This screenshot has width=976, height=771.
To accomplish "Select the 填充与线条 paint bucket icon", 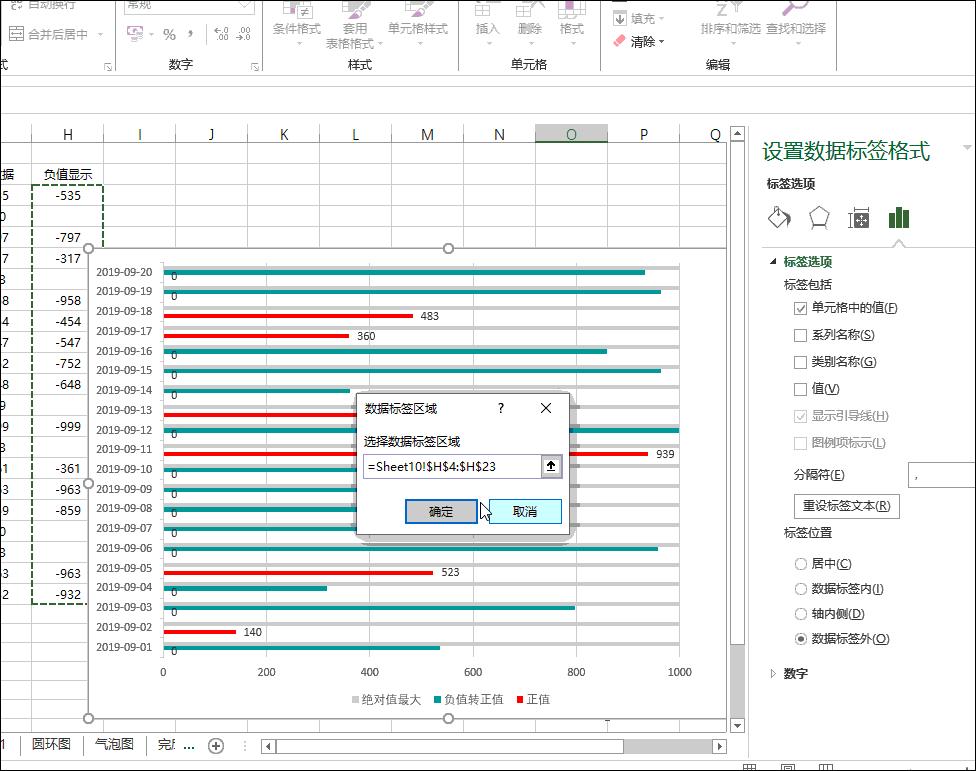I will (x=779, y=218).
